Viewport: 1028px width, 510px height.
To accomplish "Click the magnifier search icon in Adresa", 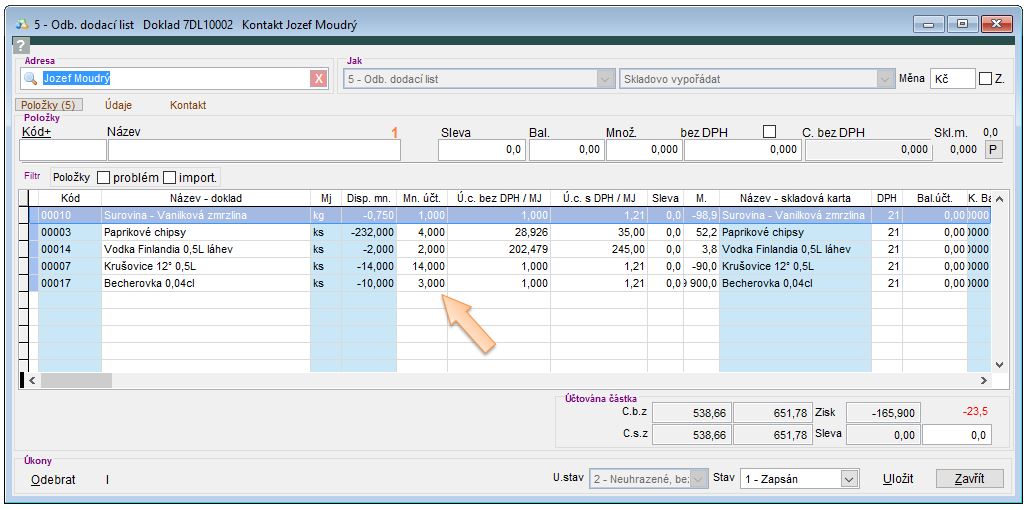I will click(x=31, y=79).
